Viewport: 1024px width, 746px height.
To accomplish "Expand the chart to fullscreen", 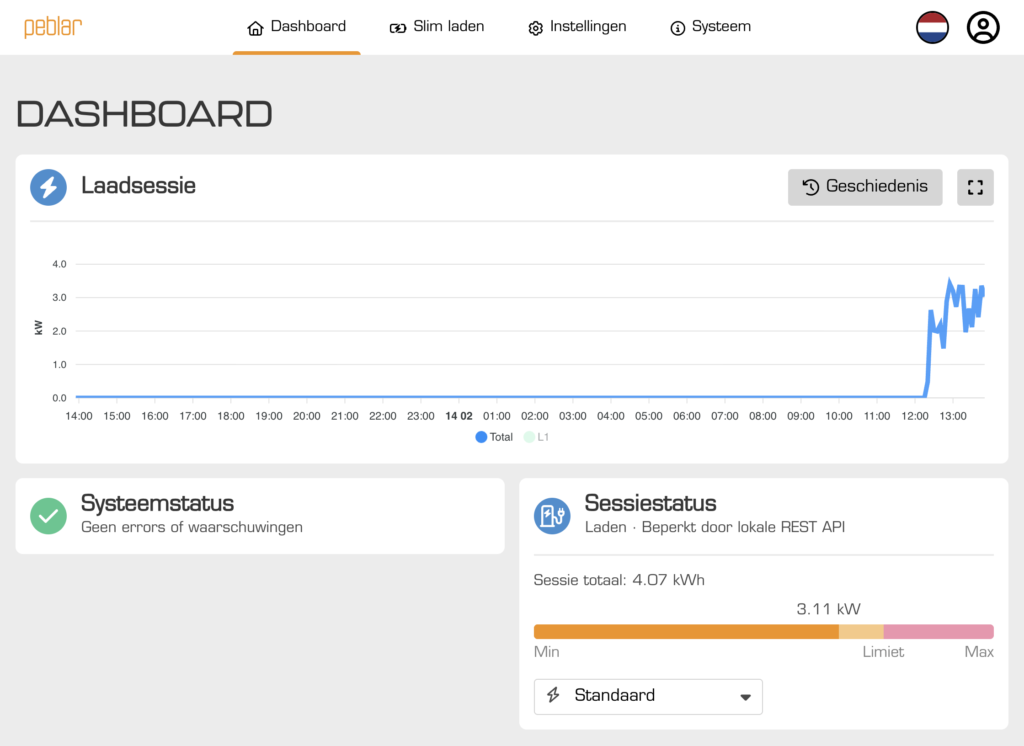I will (x=975, y=187).
